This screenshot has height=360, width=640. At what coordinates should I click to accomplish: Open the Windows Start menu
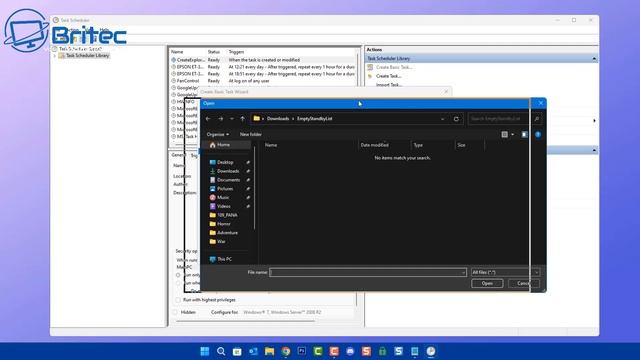205,351
